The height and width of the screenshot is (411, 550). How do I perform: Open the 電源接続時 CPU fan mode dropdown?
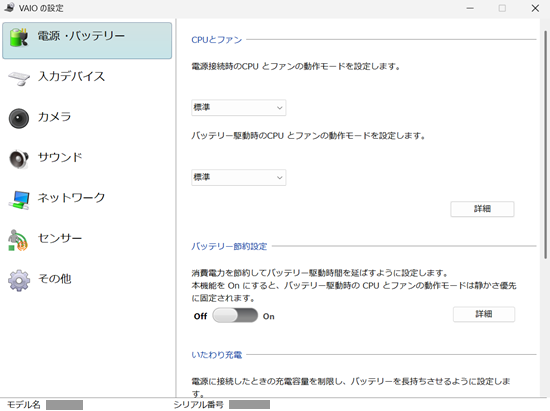[239, 108]
